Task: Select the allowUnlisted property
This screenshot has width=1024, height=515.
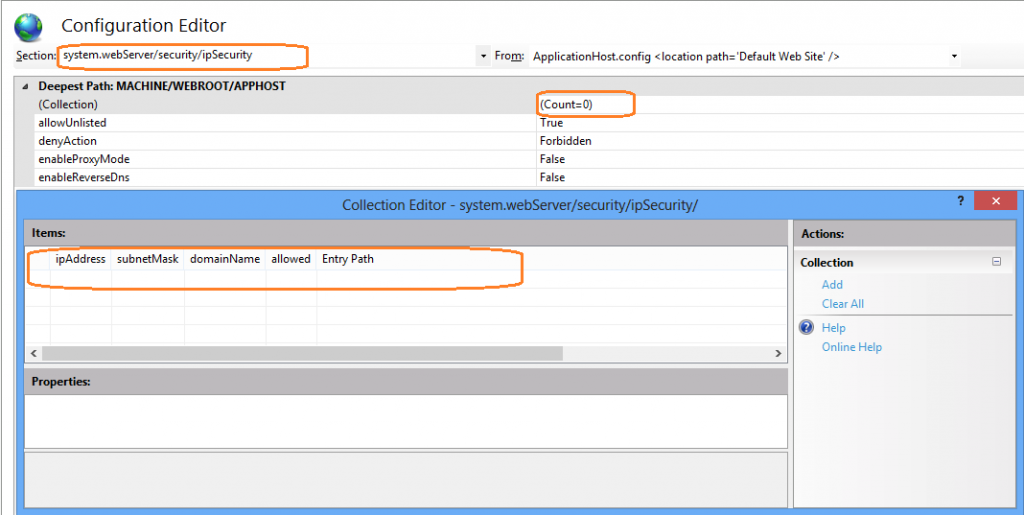Action: point(72,123)
